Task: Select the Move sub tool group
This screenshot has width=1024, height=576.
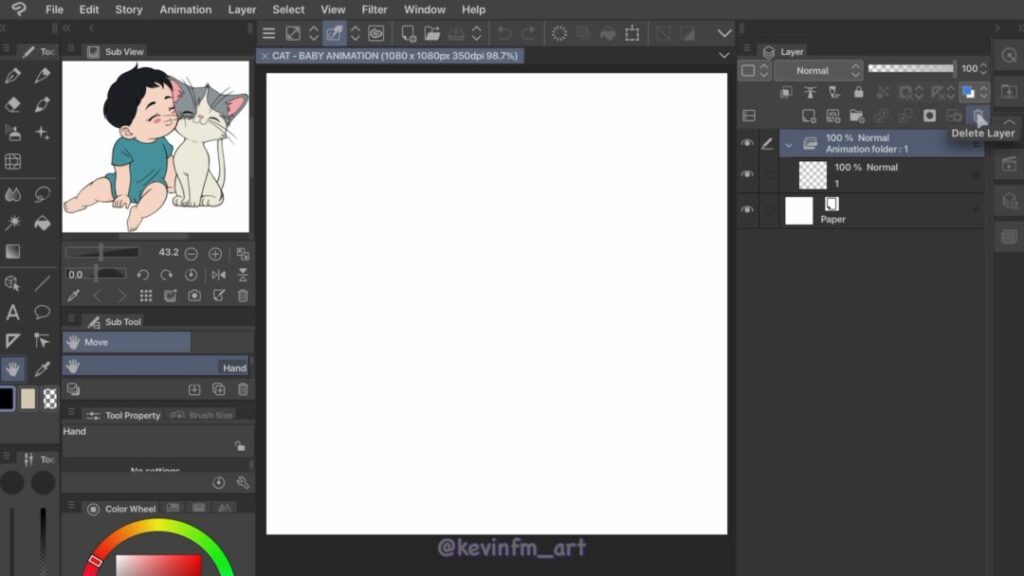Action: click(x=126, y=342)
